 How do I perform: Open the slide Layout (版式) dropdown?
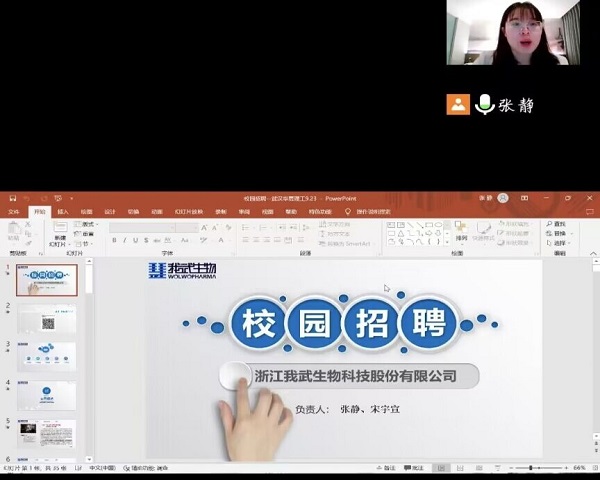point(86,224)
